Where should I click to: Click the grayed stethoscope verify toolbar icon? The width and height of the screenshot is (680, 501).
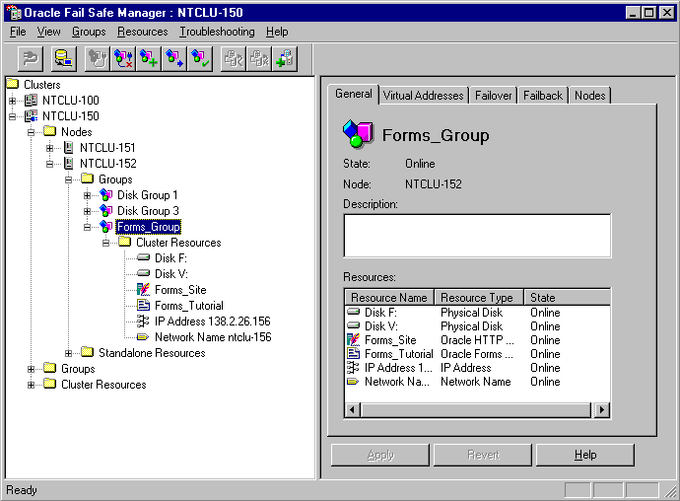(98, 59)
